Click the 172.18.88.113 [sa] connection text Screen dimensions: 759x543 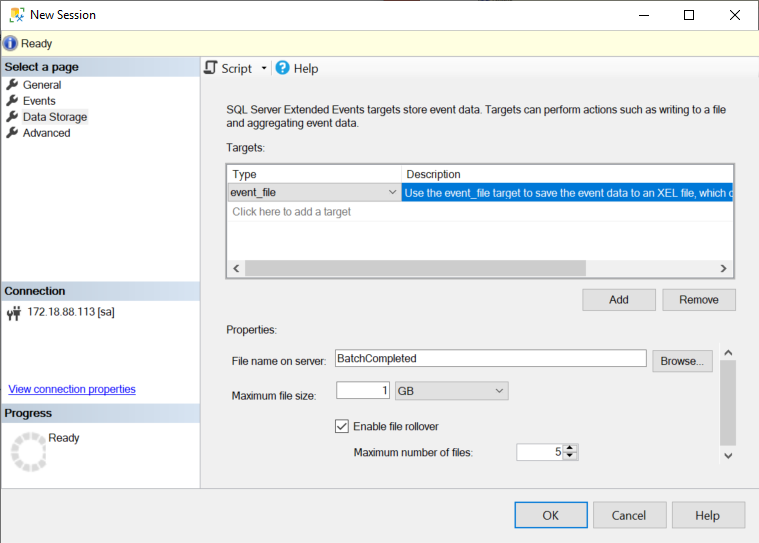[x=71, y=312]
